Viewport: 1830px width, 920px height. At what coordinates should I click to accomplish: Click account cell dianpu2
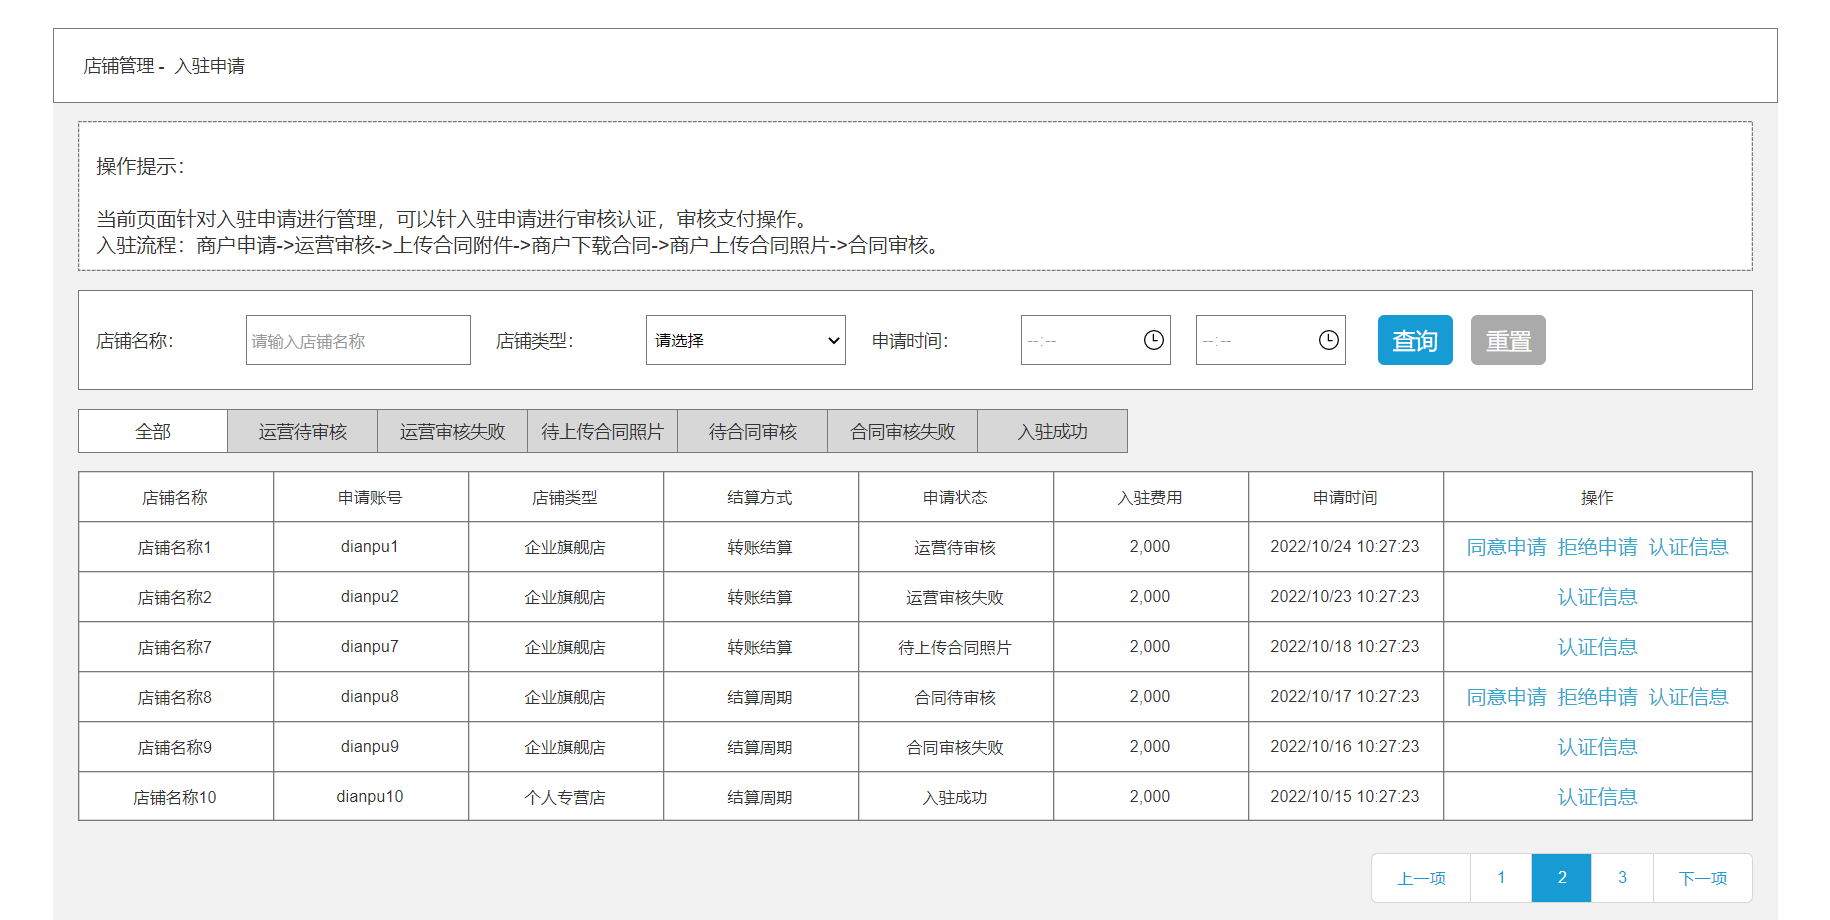(x=370, y=597)
